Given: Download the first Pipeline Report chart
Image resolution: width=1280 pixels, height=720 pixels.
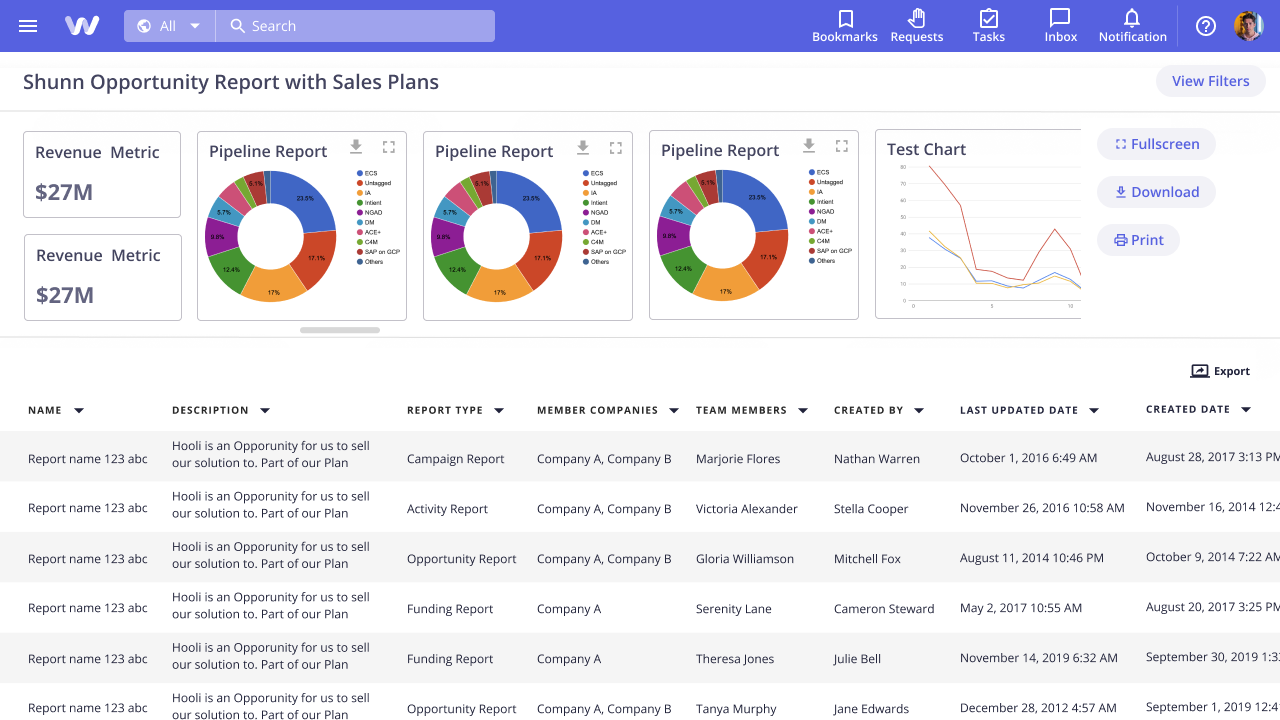Looking at the screenshot, I should [x=356, y=147].
